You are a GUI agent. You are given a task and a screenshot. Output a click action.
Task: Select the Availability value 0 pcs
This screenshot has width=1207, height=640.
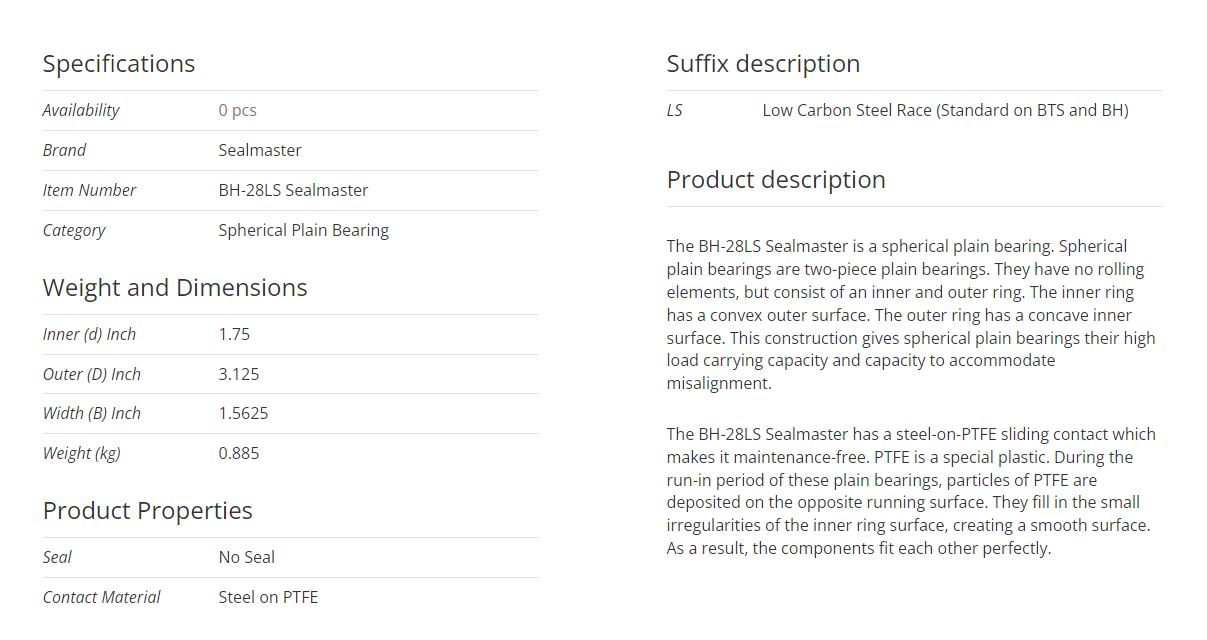pos(238,110)
